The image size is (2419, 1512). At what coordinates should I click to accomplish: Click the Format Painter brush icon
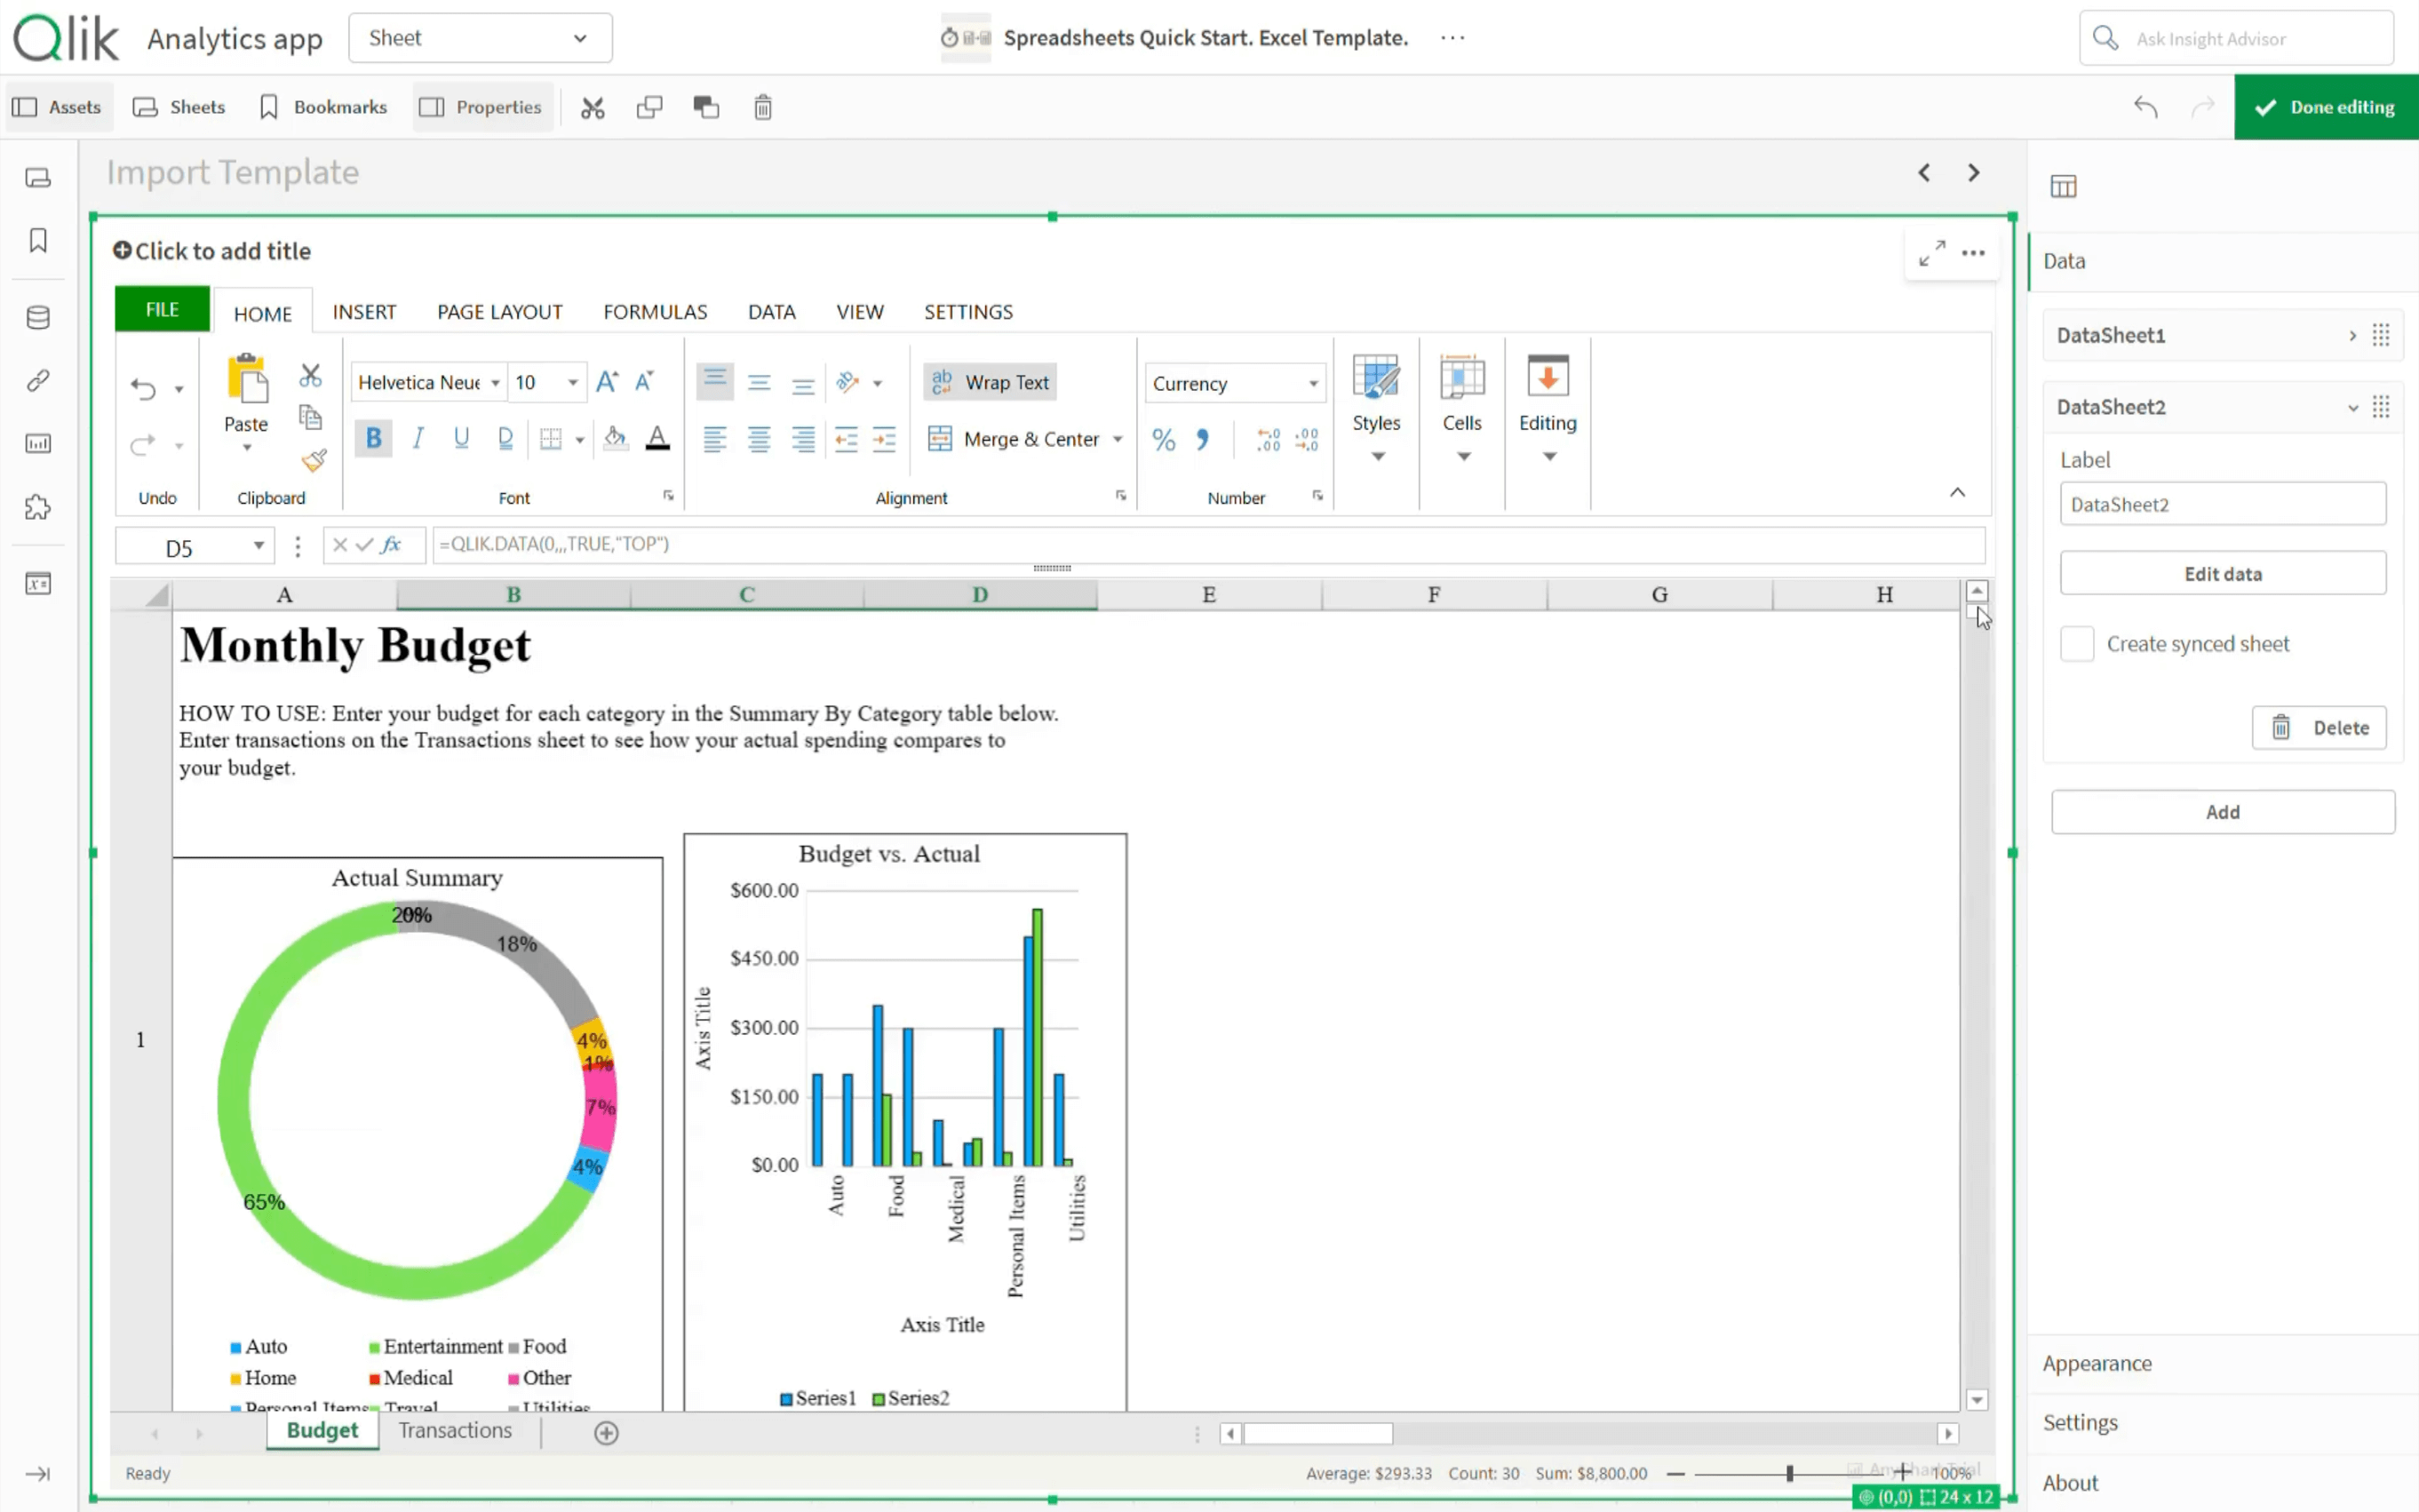tap(313, 461)
